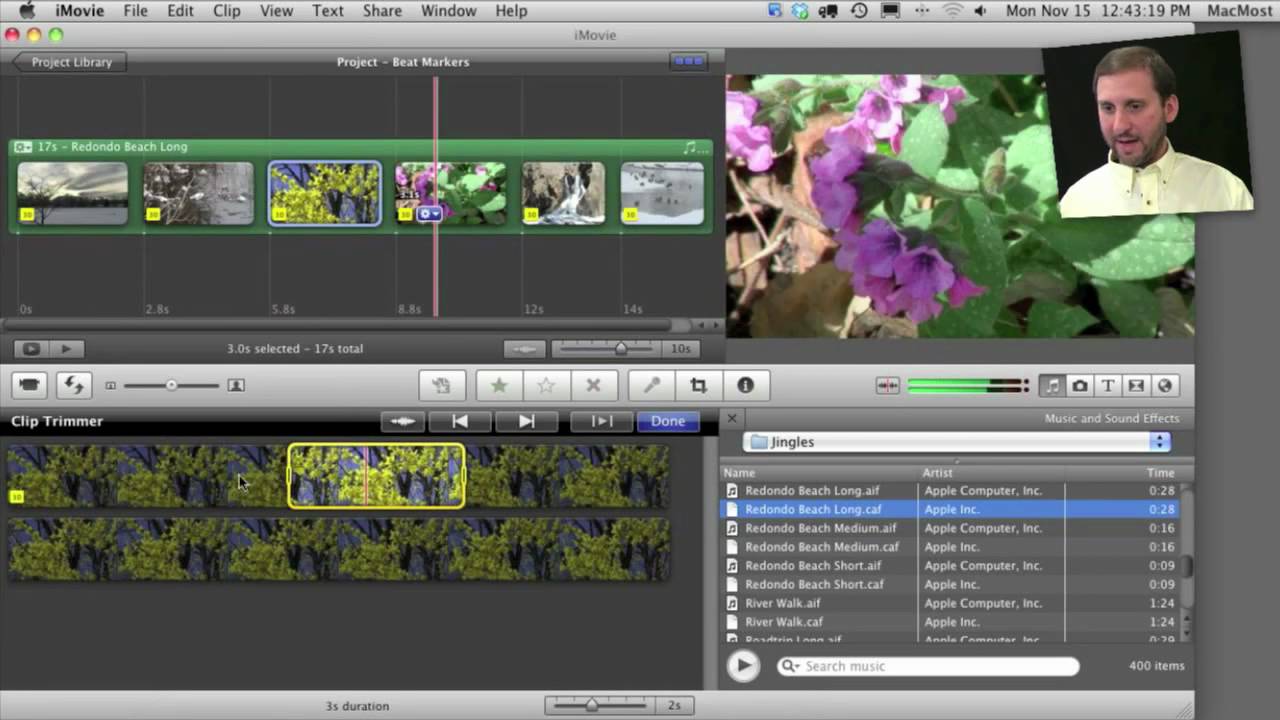Click the Search music field
This screenshot has width=1280, height=720.
click(928, 666)
